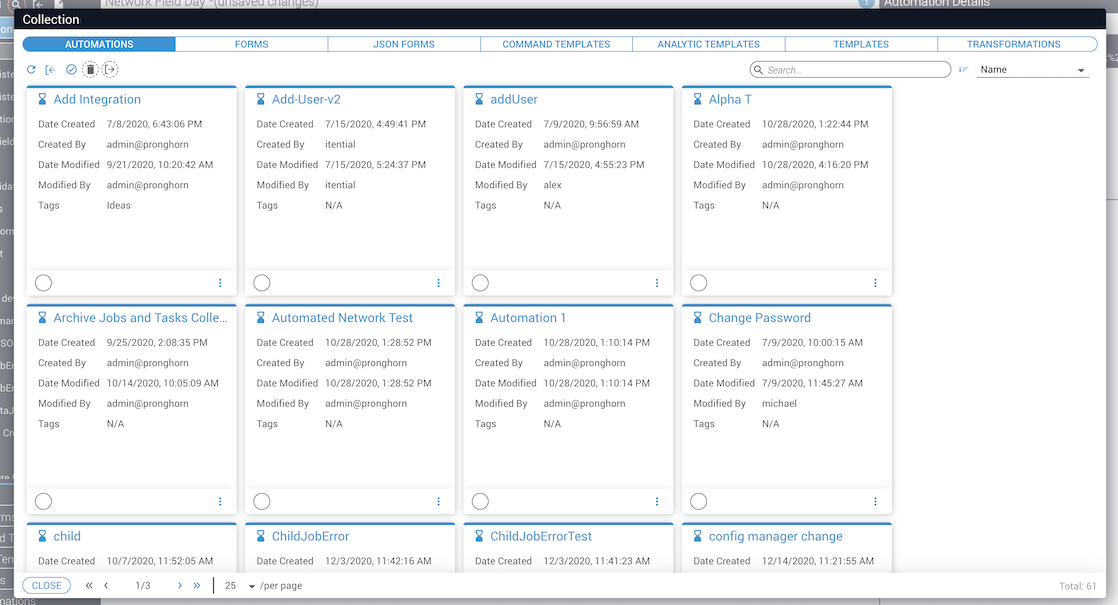The image size is (1118, 605).
Task: Switch to the JSON Forms tab
Action: [404, 44]
